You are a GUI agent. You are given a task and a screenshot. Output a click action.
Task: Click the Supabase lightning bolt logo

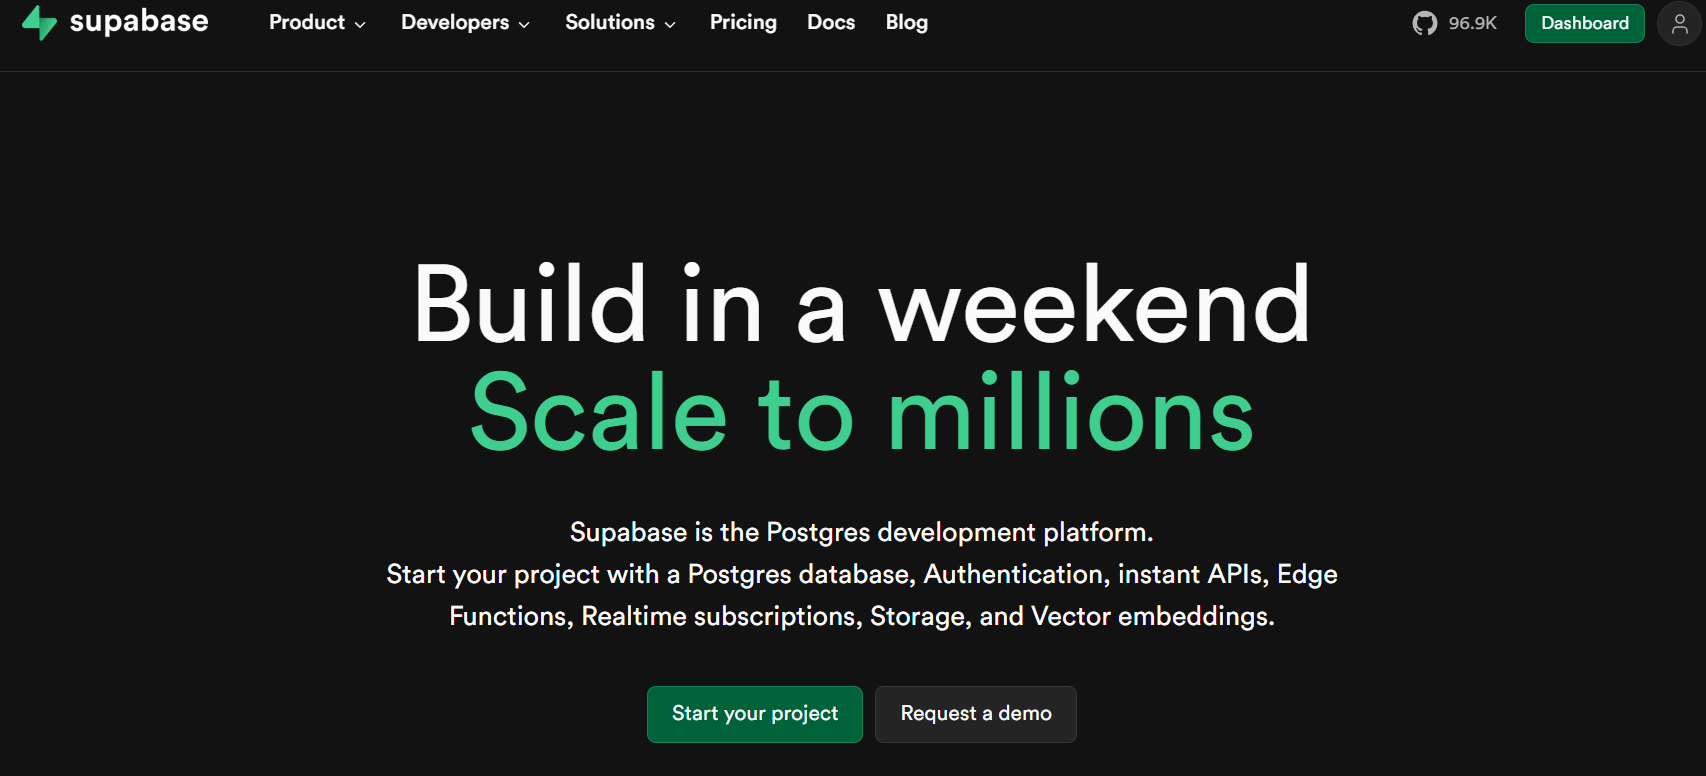37,21
